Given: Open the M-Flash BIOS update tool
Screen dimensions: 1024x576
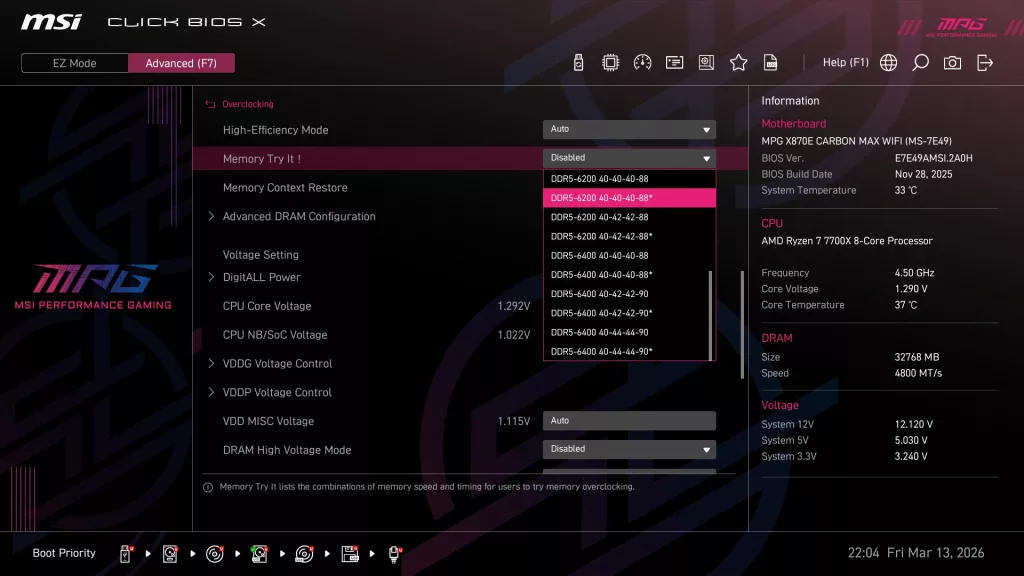Looking at the screenshot, I should tap(578, 62).
